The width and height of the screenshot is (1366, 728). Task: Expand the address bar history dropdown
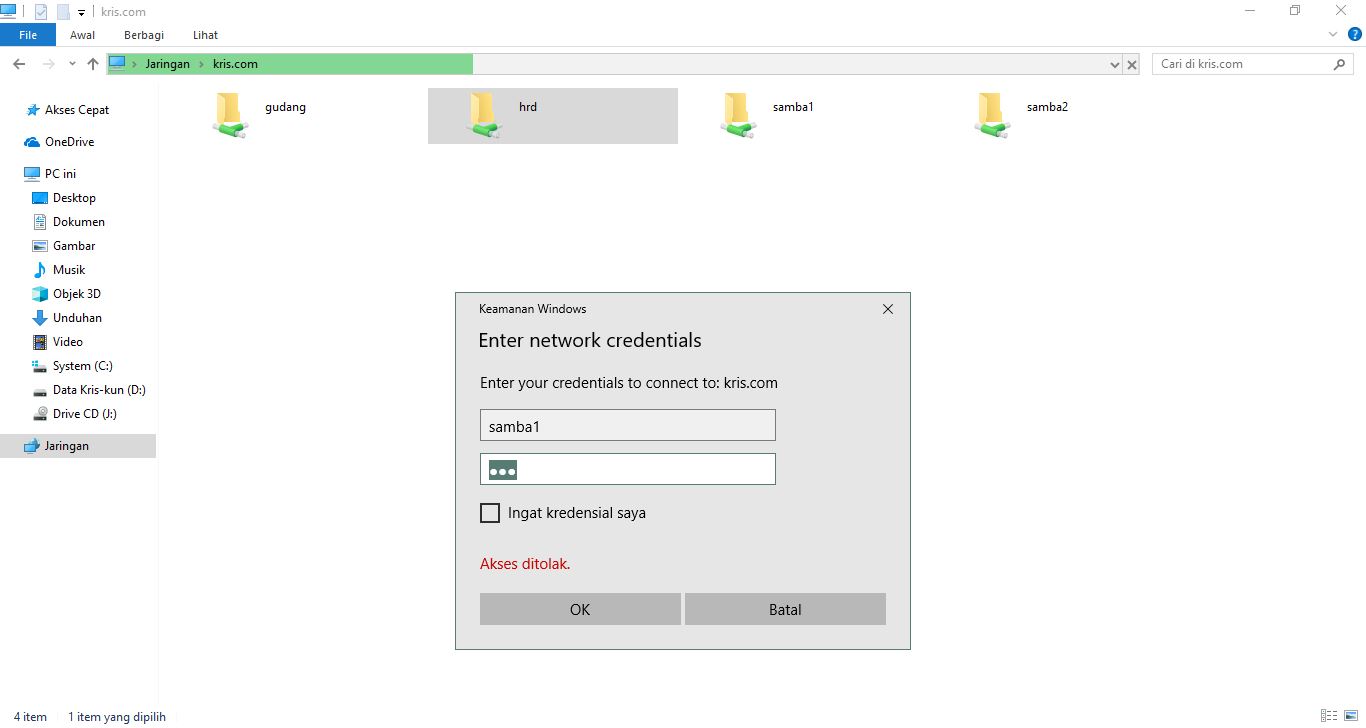(x=1115, y=64)
